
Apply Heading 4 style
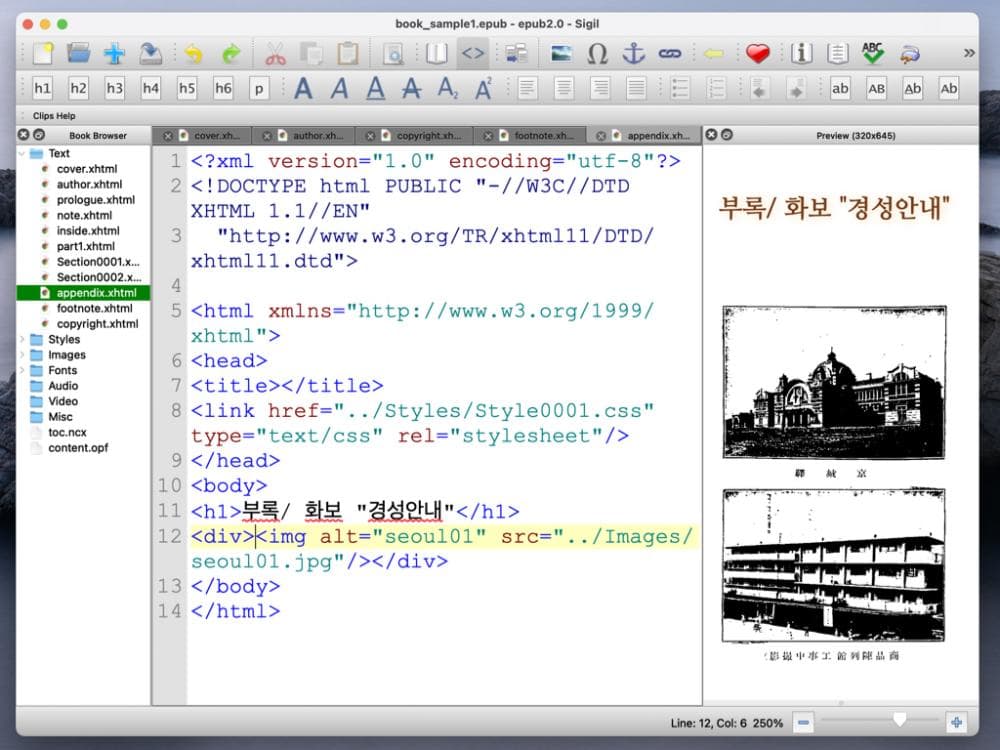[x=151, y=88]
